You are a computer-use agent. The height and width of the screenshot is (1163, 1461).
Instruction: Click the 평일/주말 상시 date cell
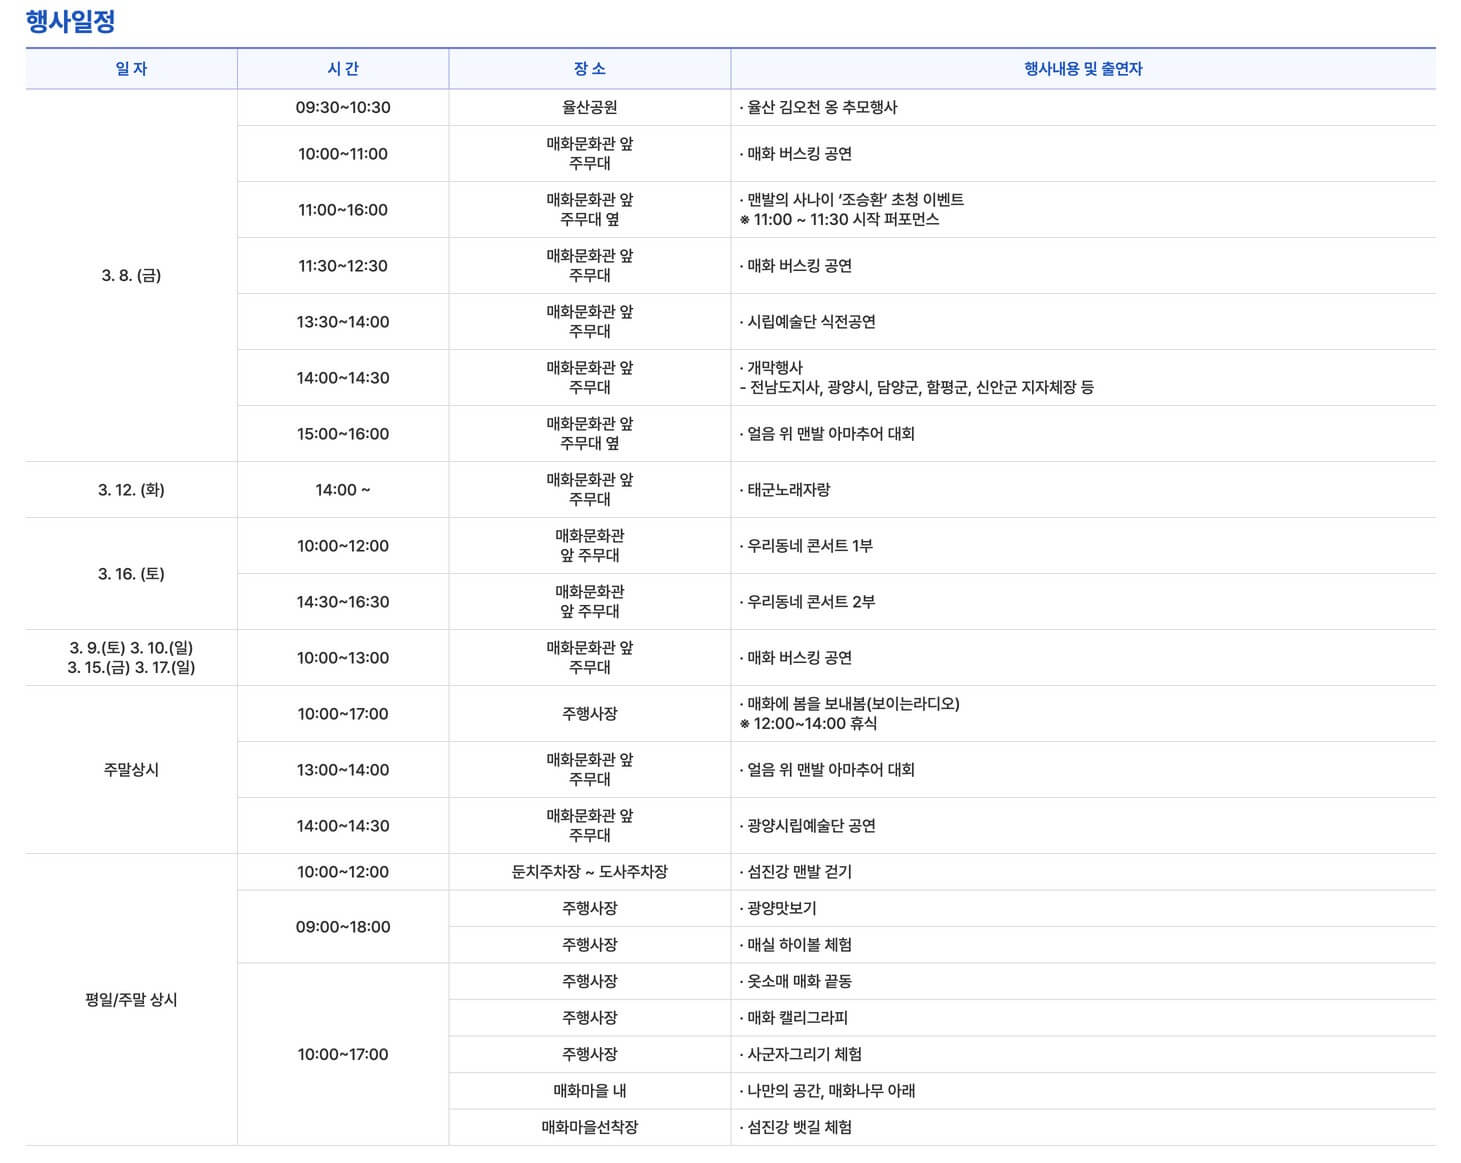131,999
